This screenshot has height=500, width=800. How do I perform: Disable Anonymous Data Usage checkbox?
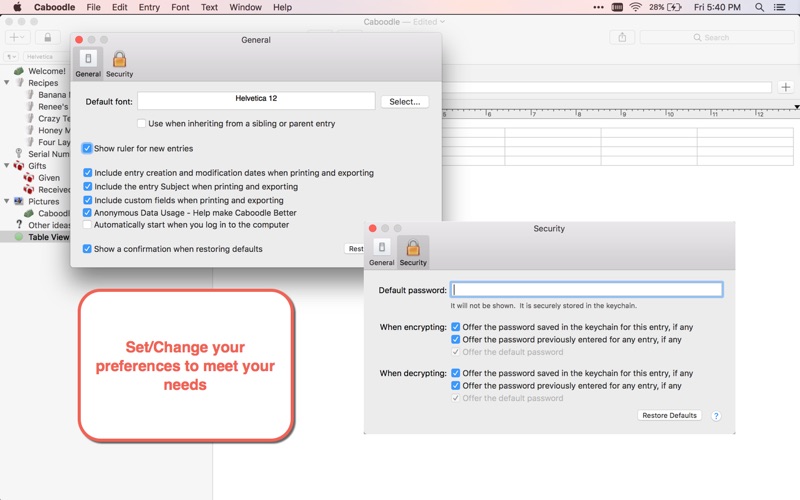click(87, 213)
